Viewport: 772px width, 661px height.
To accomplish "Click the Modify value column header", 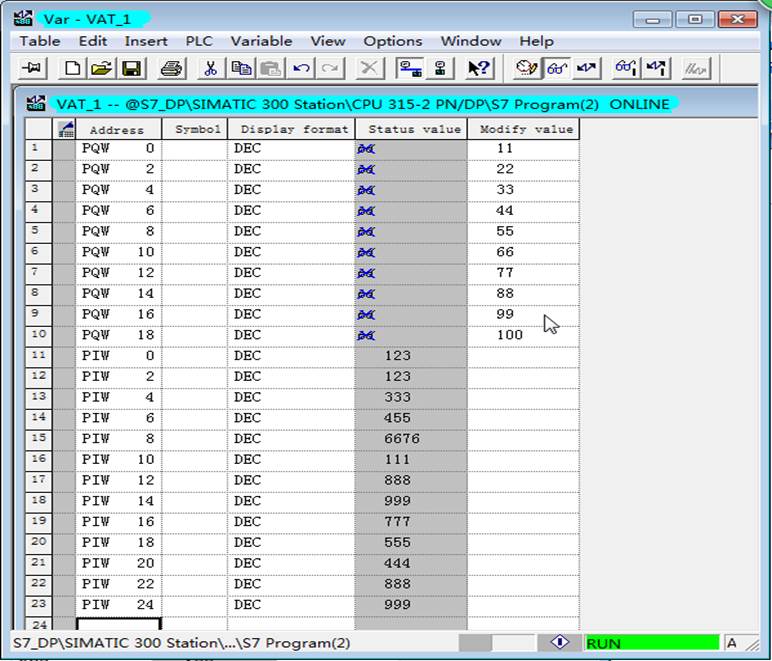I will tap(526, 129).
